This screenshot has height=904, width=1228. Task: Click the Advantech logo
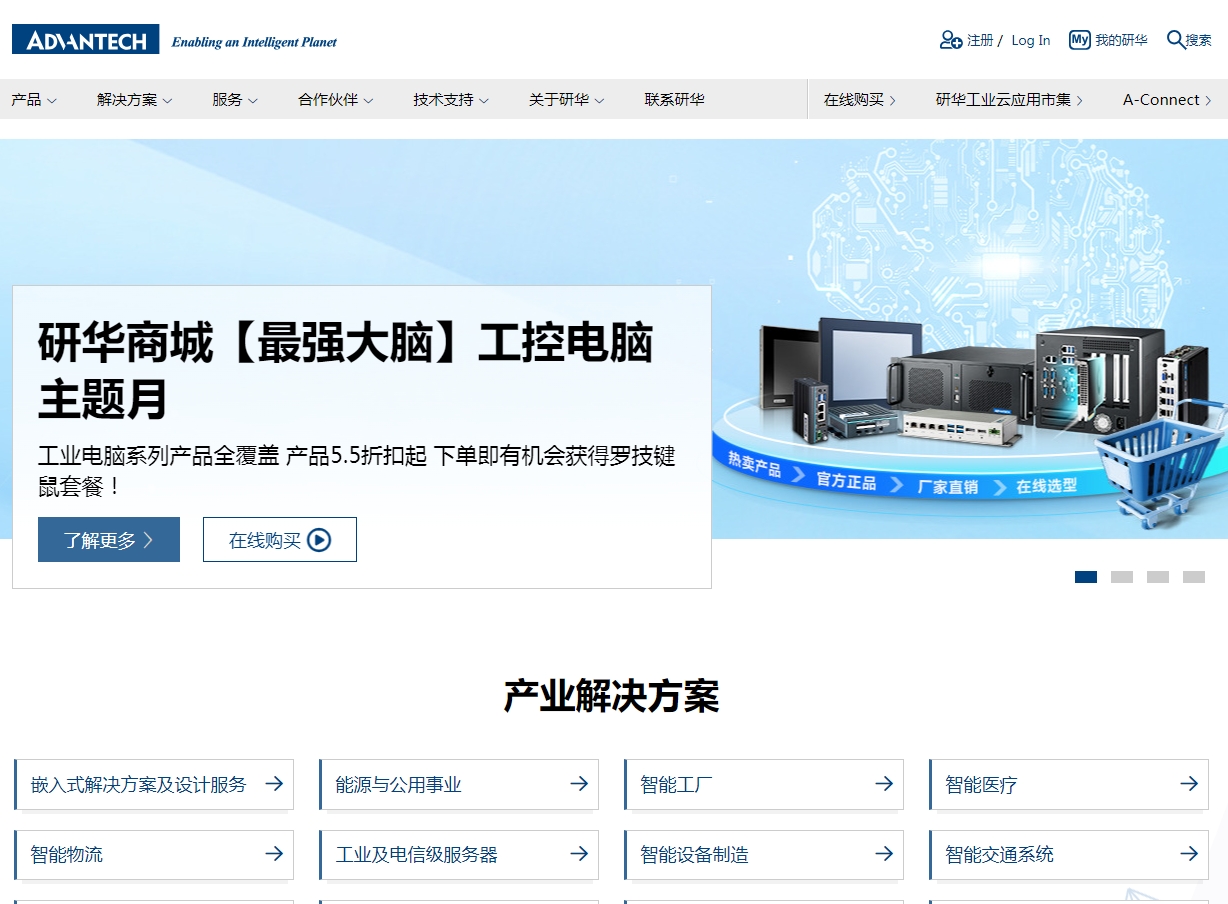point(86,40)
